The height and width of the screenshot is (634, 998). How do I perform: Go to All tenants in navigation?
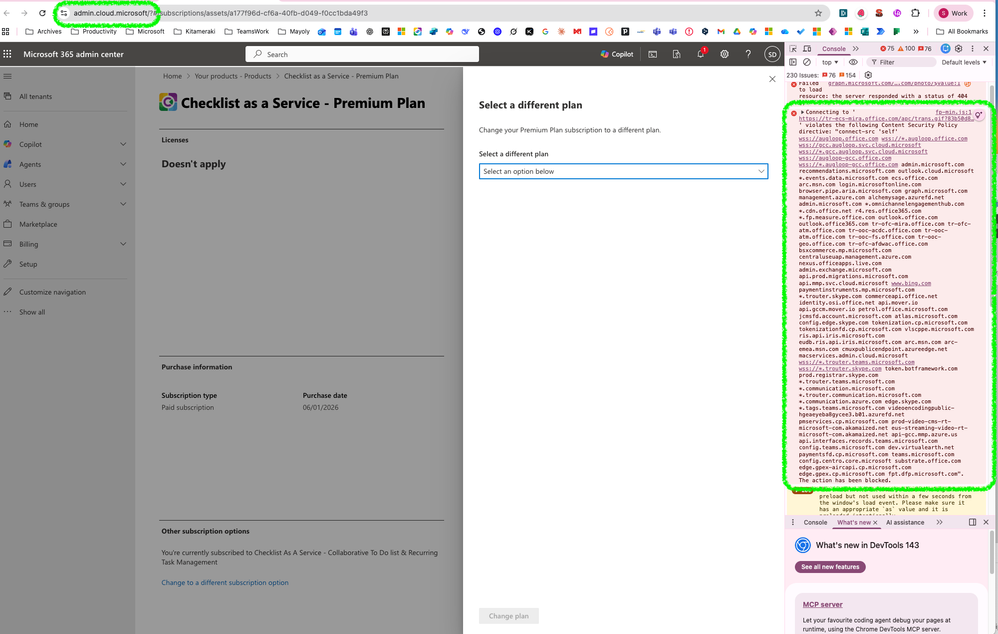[36, 97]
